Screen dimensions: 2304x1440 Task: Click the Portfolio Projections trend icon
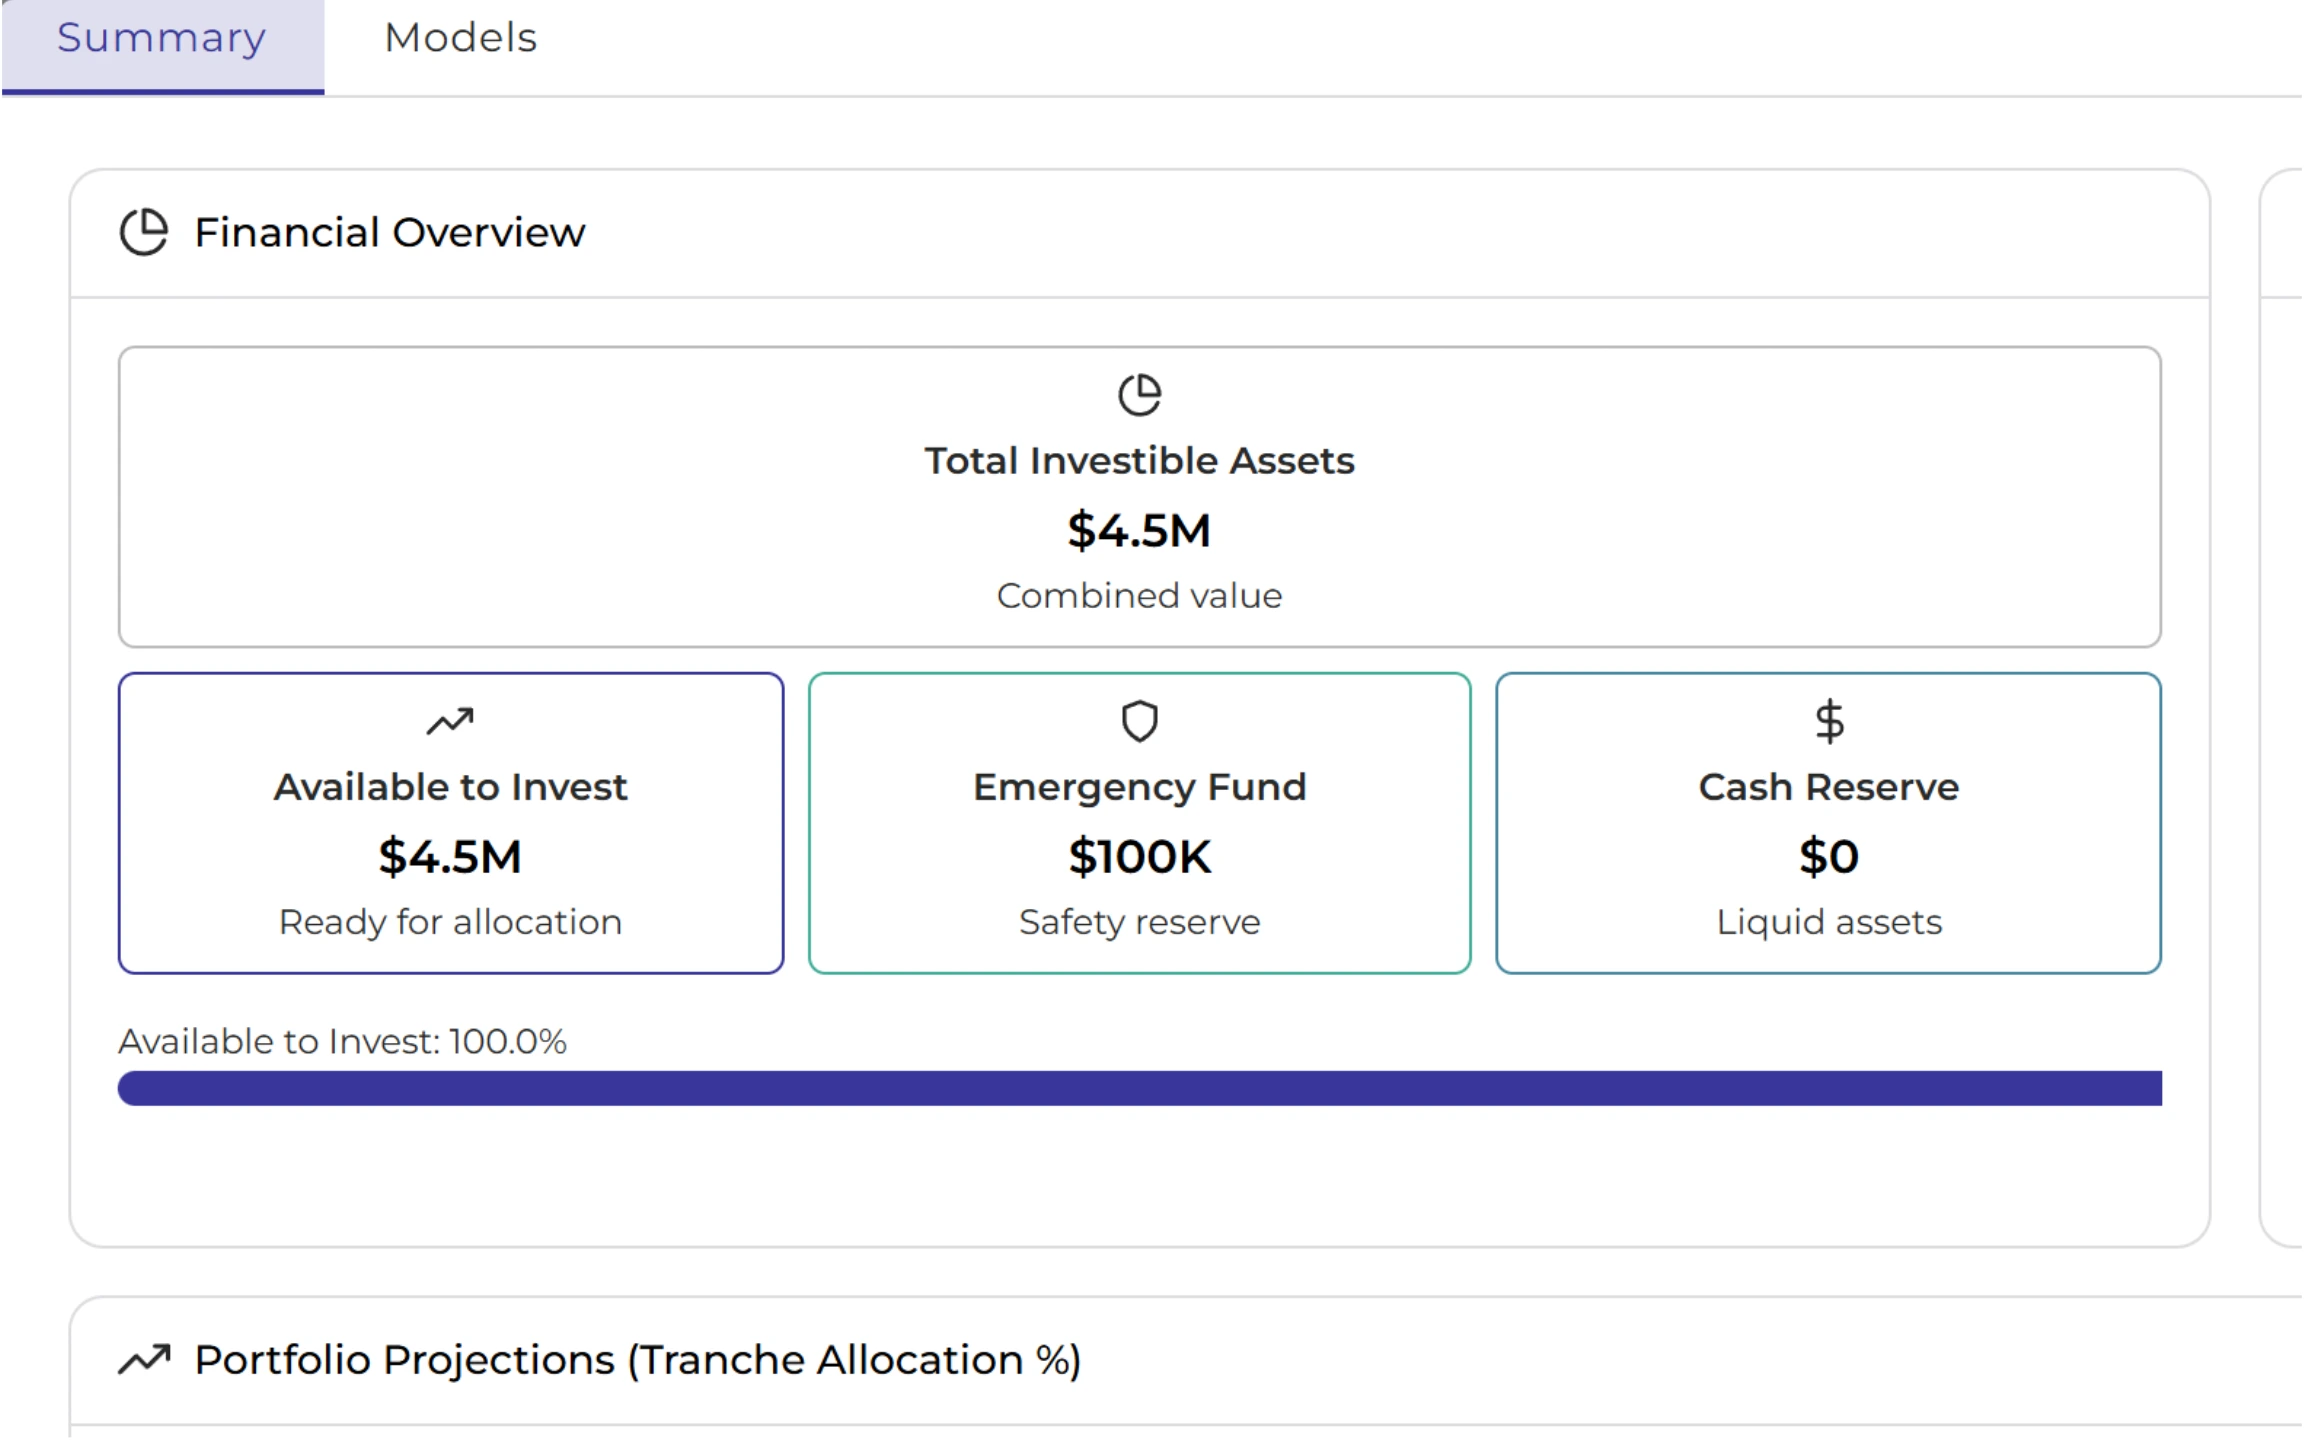click(x=144, y=1359)
